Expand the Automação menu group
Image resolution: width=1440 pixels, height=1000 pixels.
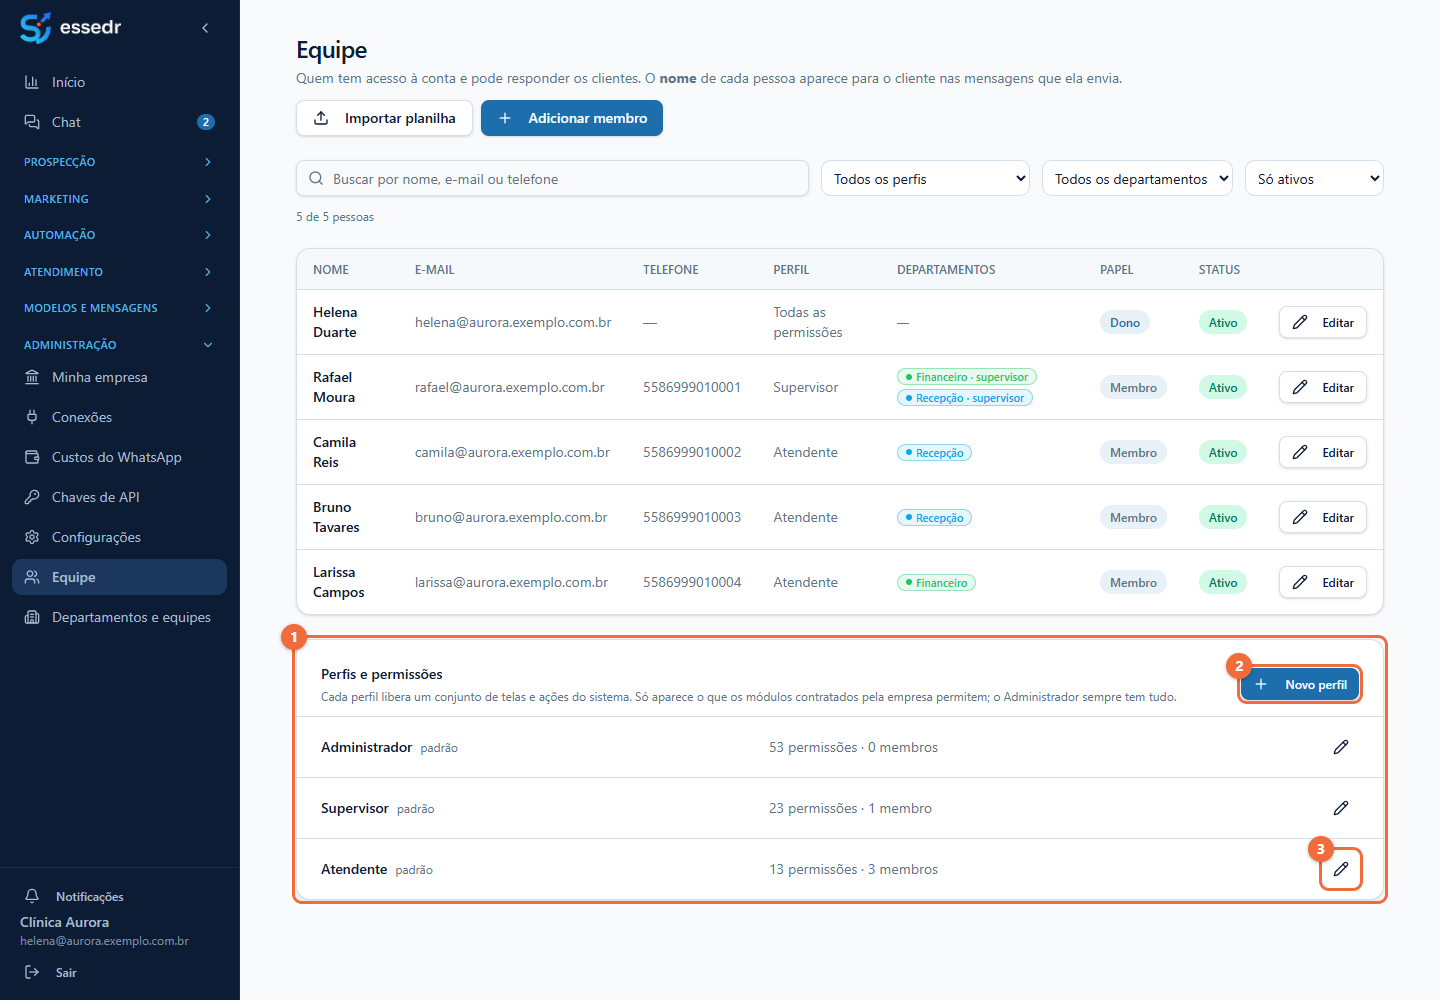(x=120, y=235)
